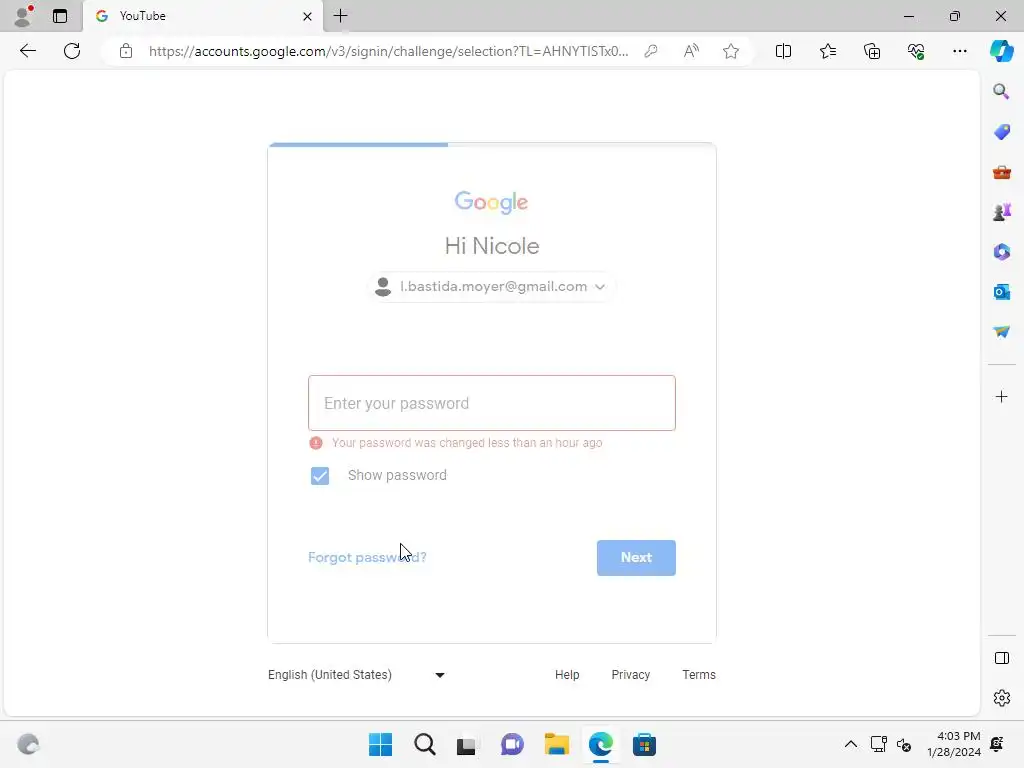View site information lock icon
The image size is (1024, 768).
(126, 51)
